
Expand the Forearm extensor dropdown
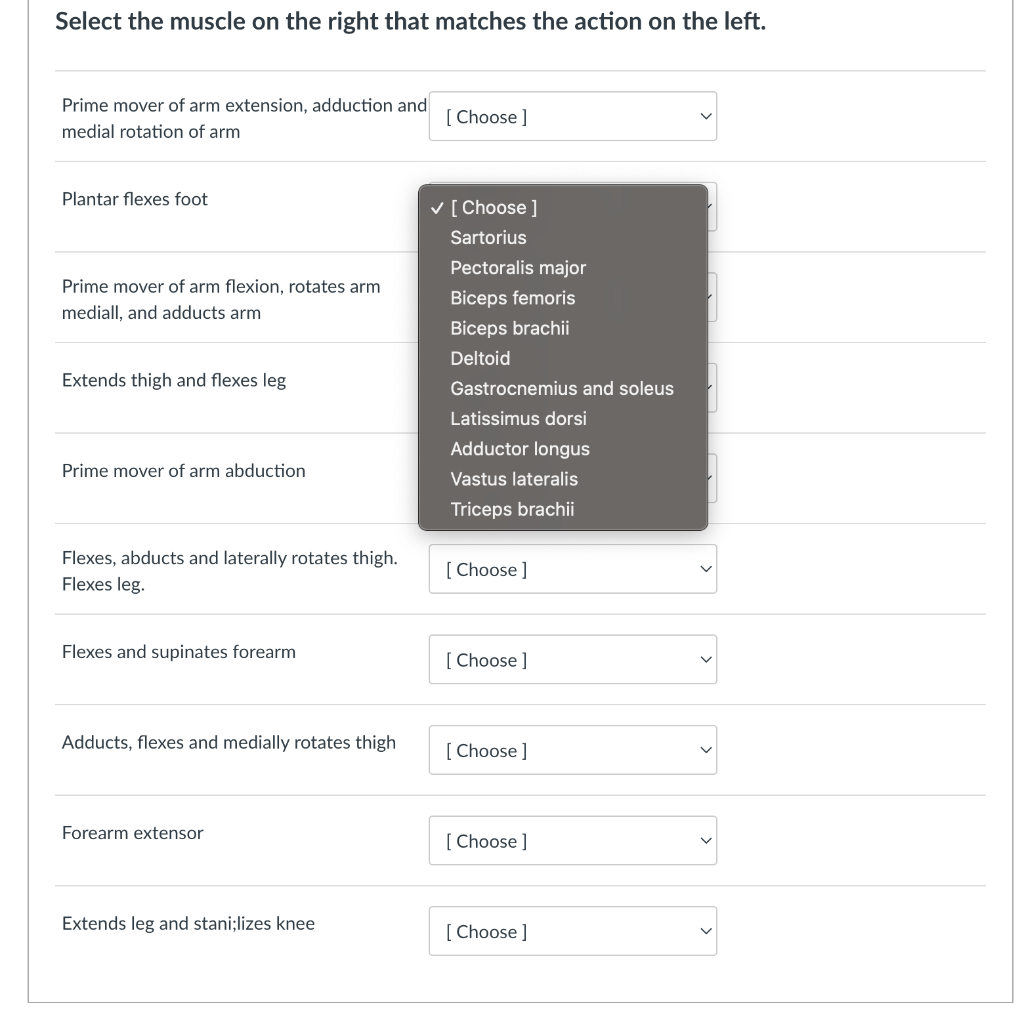coord(572,841)
